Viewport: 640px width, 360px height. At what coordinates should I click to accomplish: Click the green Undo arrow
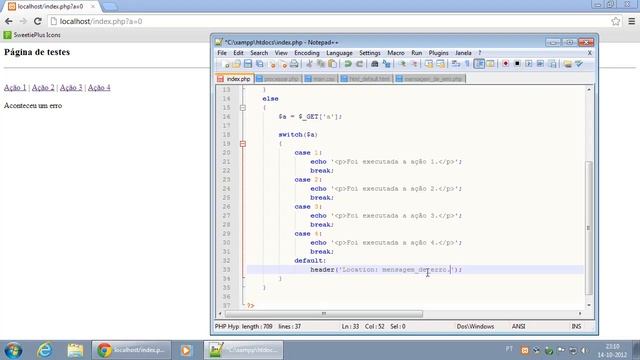click(x=347, y=64)
